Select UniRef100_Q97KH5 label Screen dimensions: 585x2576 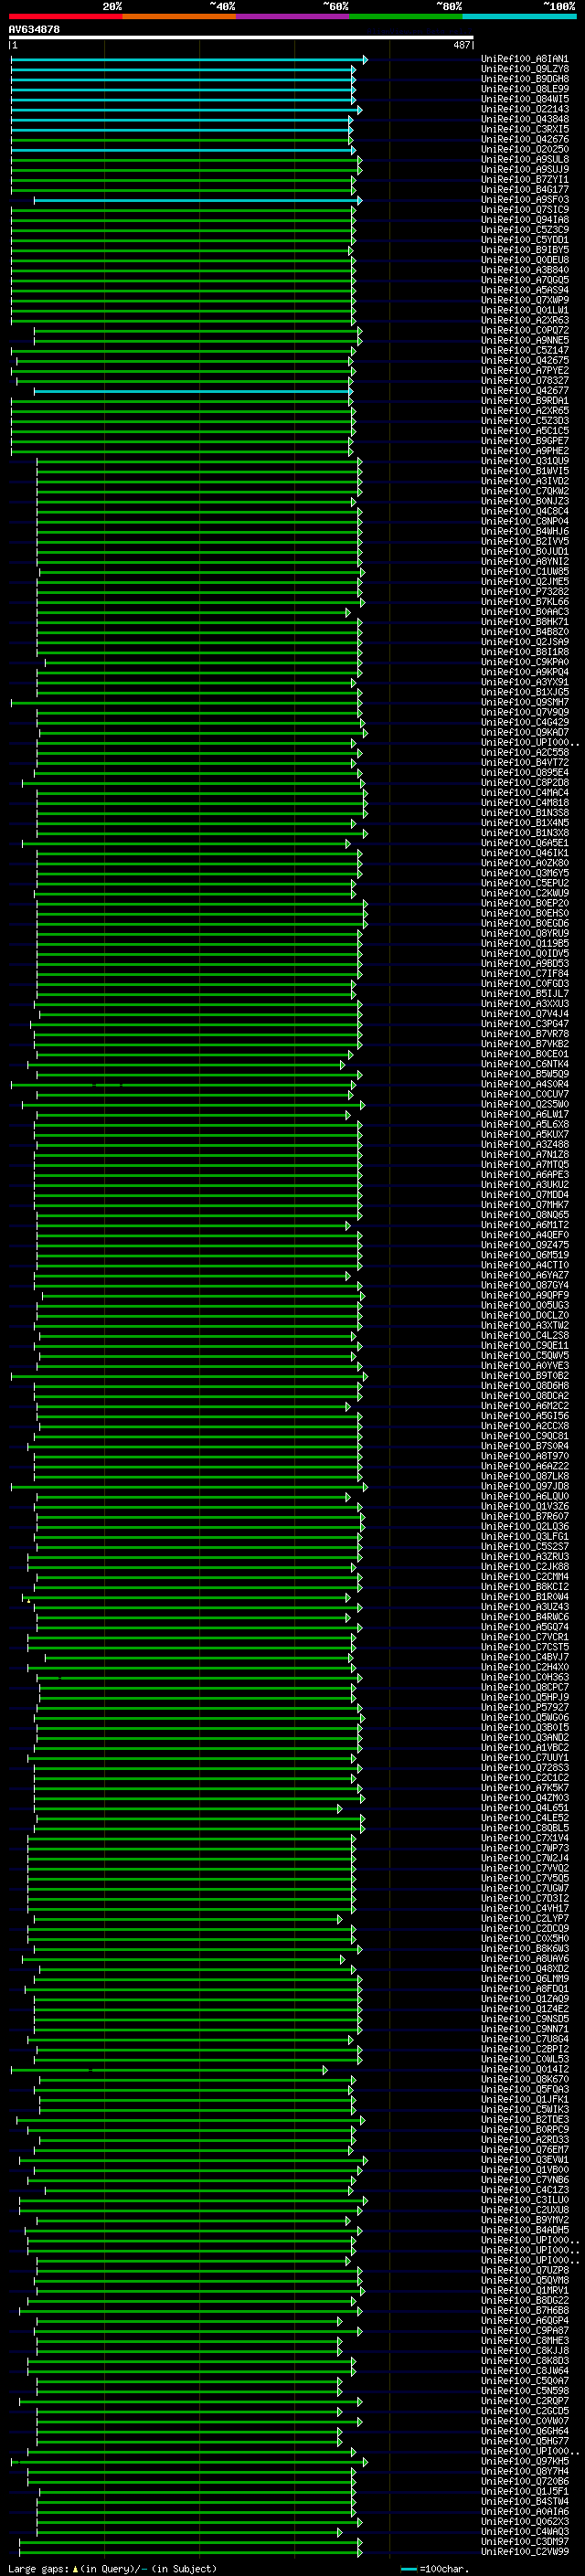tap(525, 2461)
